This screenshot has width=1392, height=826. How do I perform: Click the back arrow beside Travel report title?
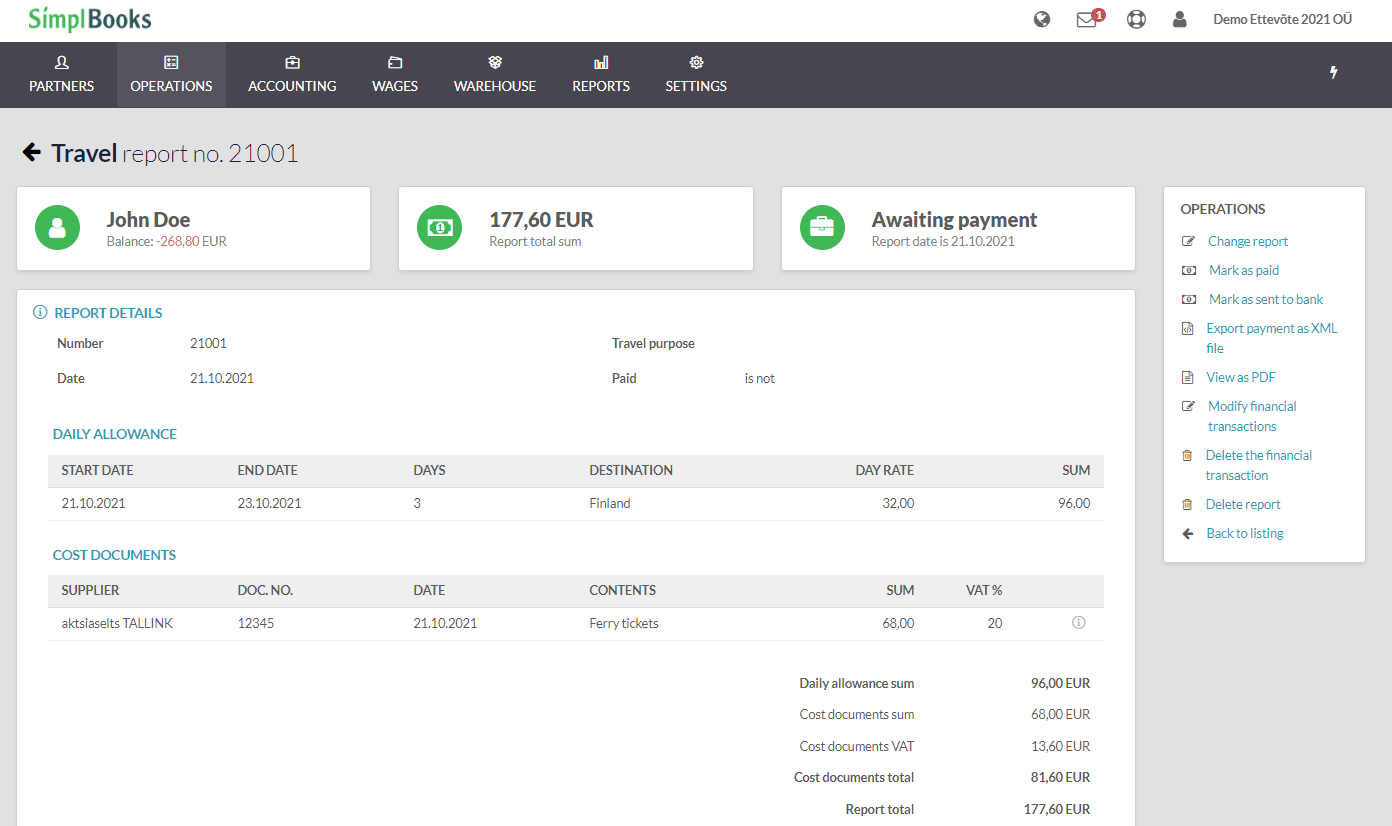pyautogui.click(x=31, y=153)
